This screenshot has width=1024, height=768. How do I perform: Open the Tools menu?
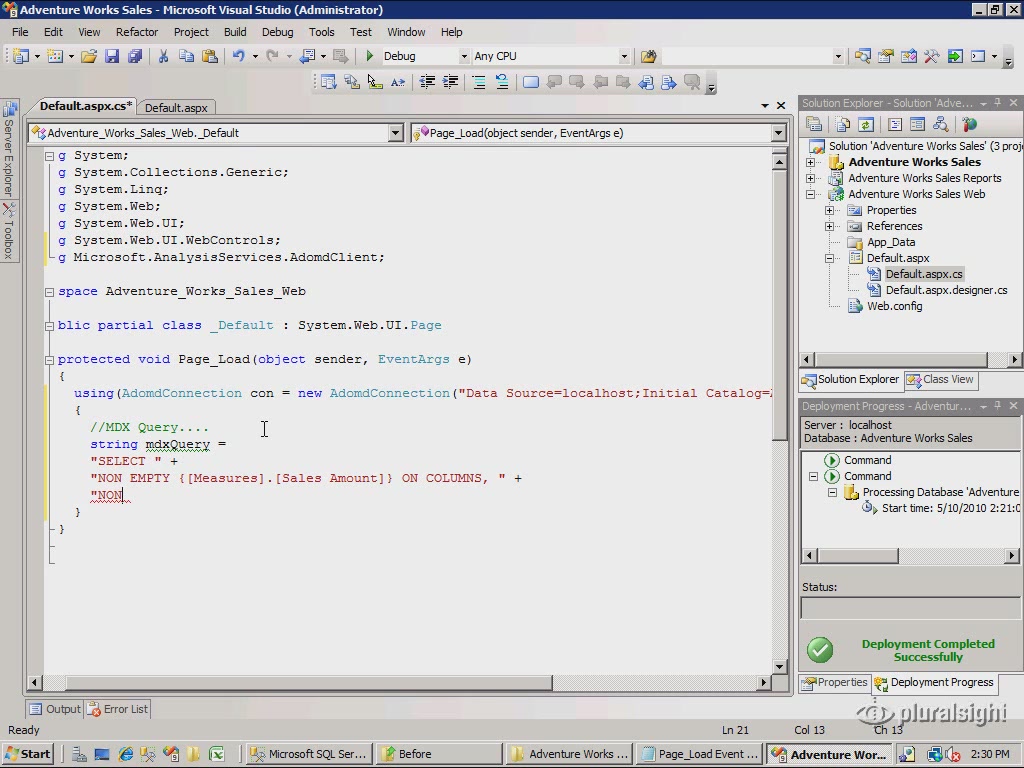(x=321, y=32)
